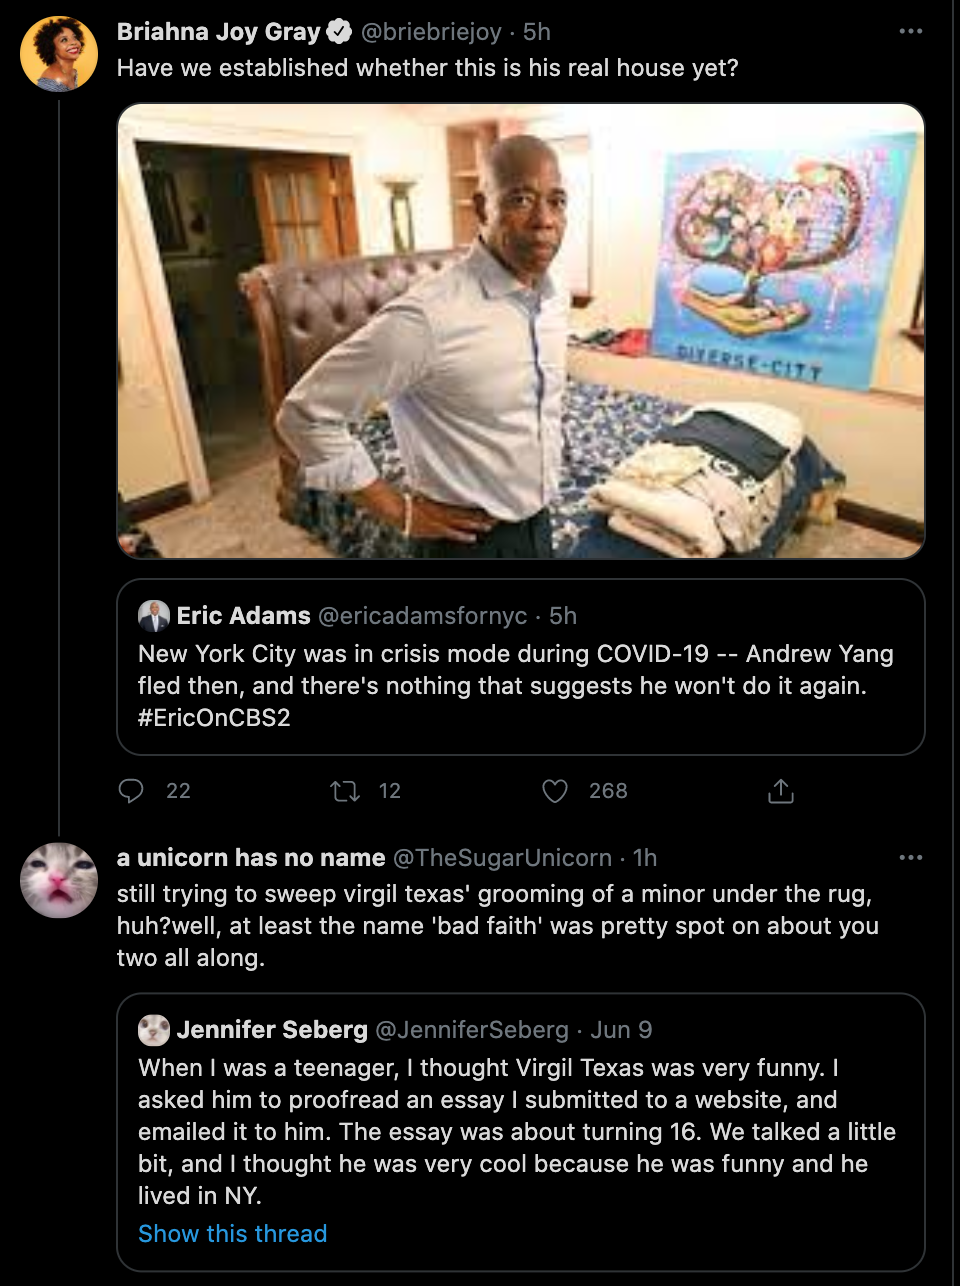Click the reply icon under Briahna's tweet

pyautogui.click(x=131, y=791)
